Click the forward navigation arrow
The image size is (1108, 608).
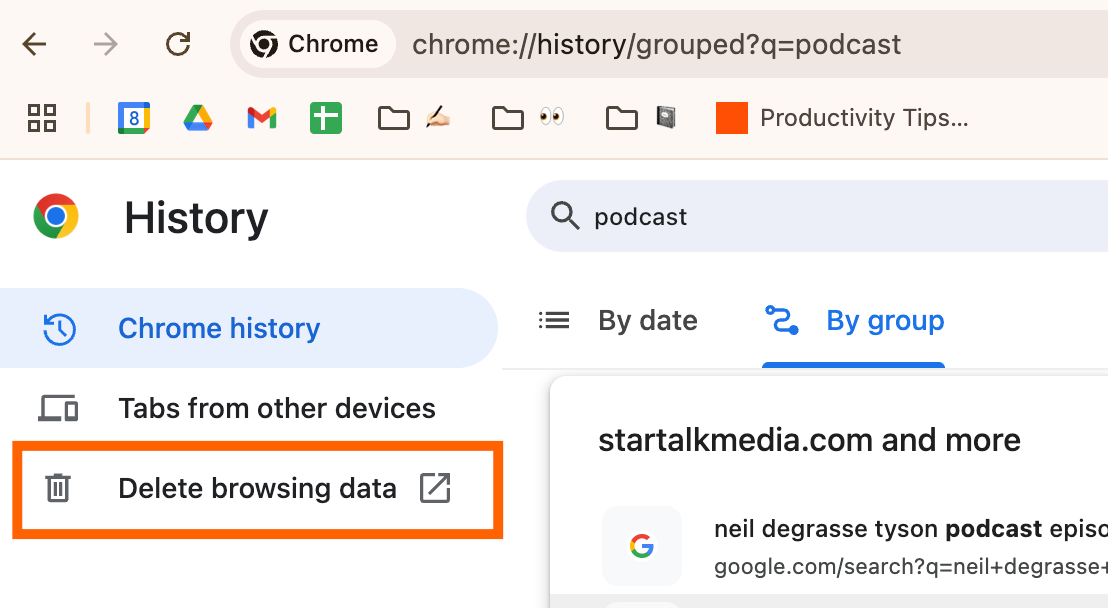click(105, 45)
